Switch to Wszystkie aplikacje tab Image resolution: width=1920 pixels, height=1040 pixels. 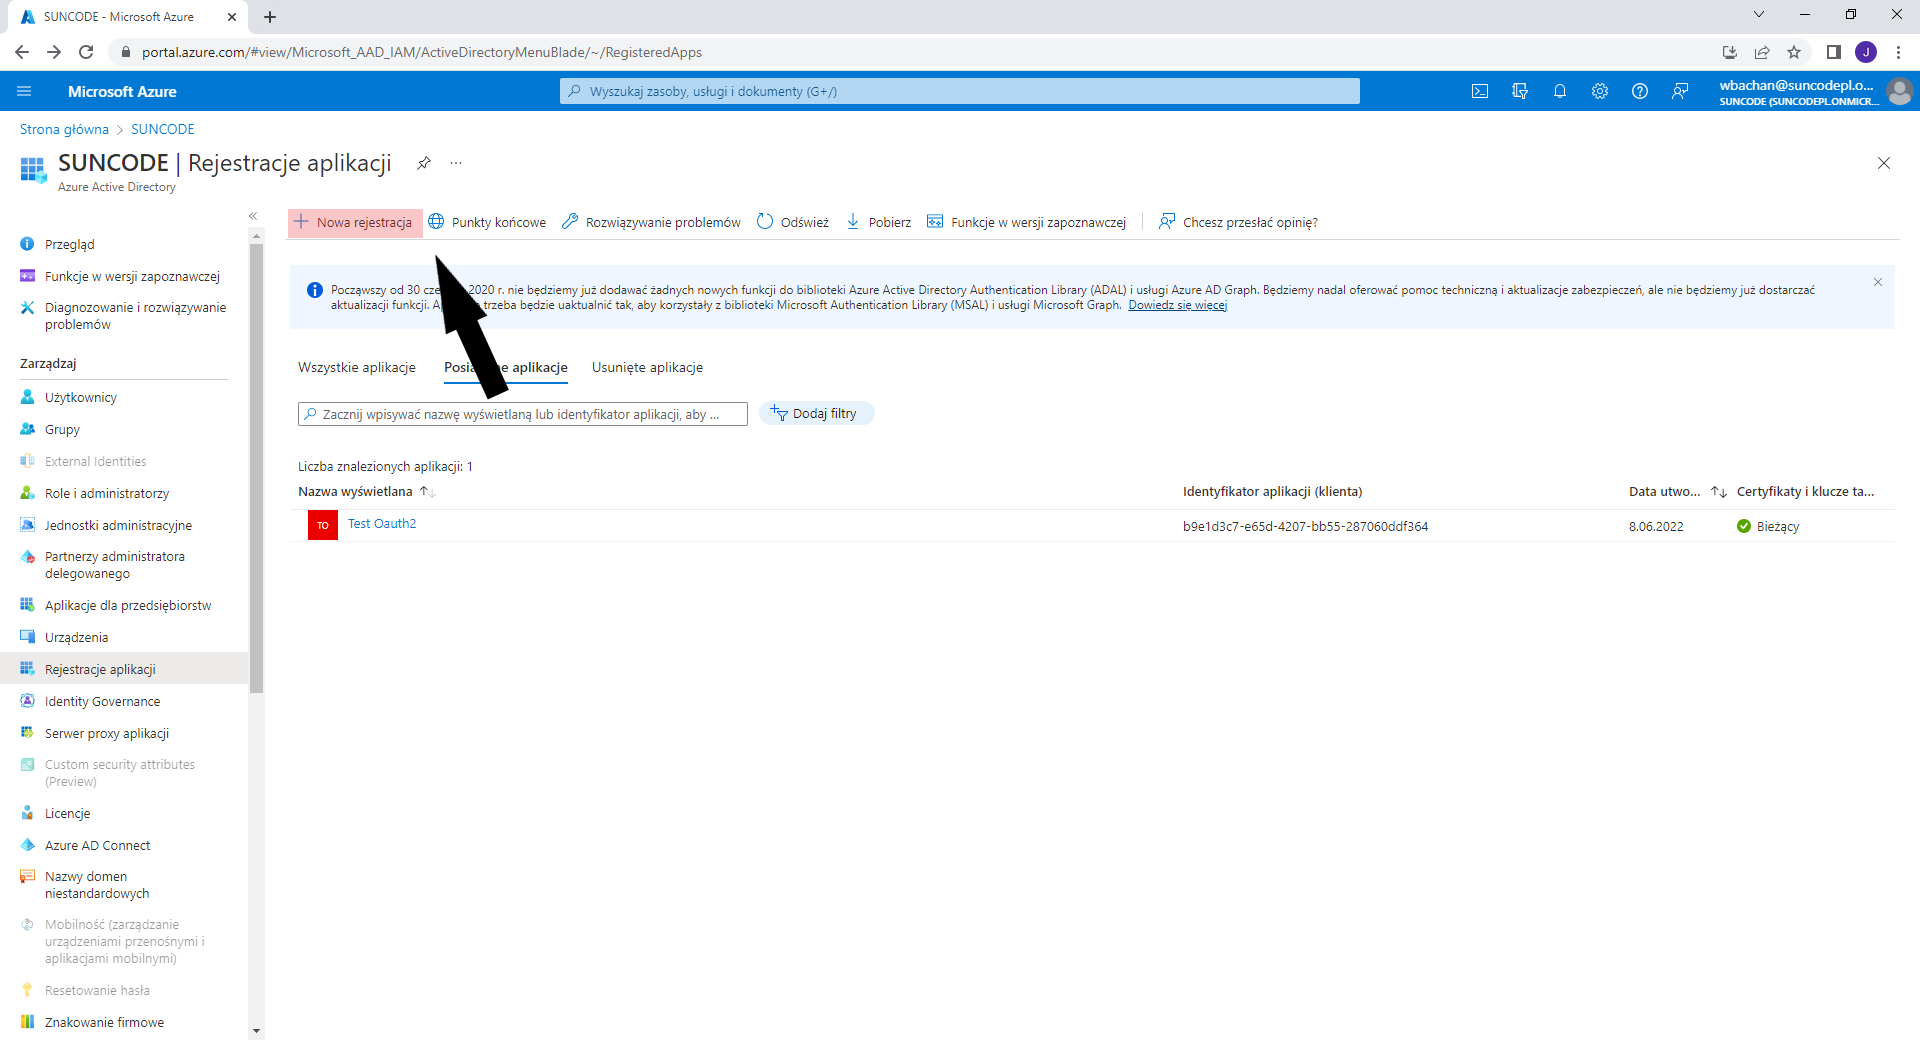[357, 367]
